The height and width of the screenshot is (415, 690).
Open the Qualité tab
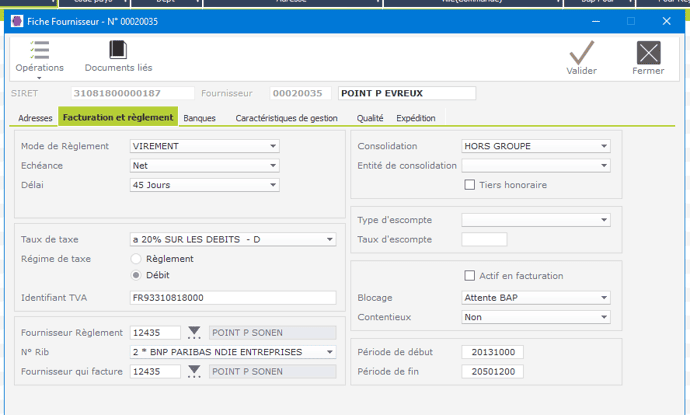pos(370,118)
